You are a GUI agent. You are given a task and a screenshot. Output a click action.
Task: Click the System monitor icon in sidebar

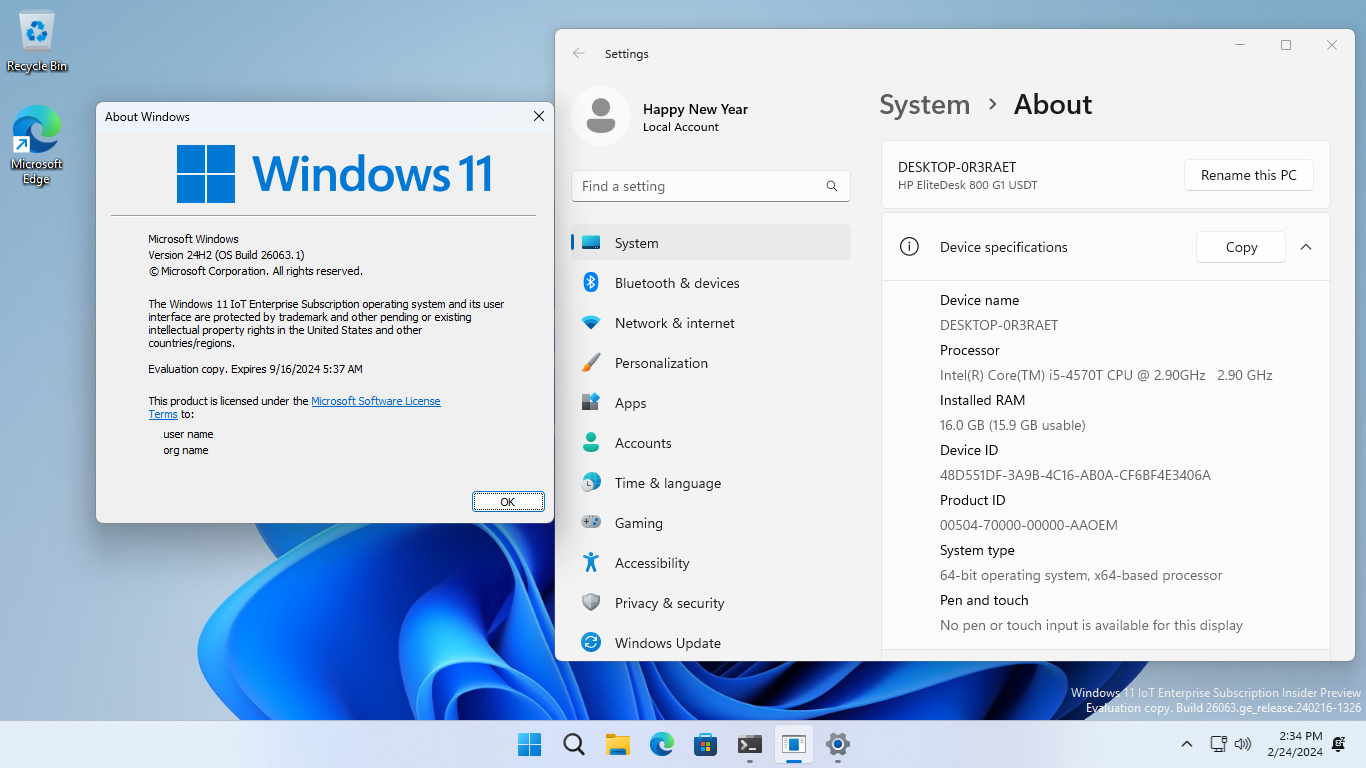click(x=591, y=243)
